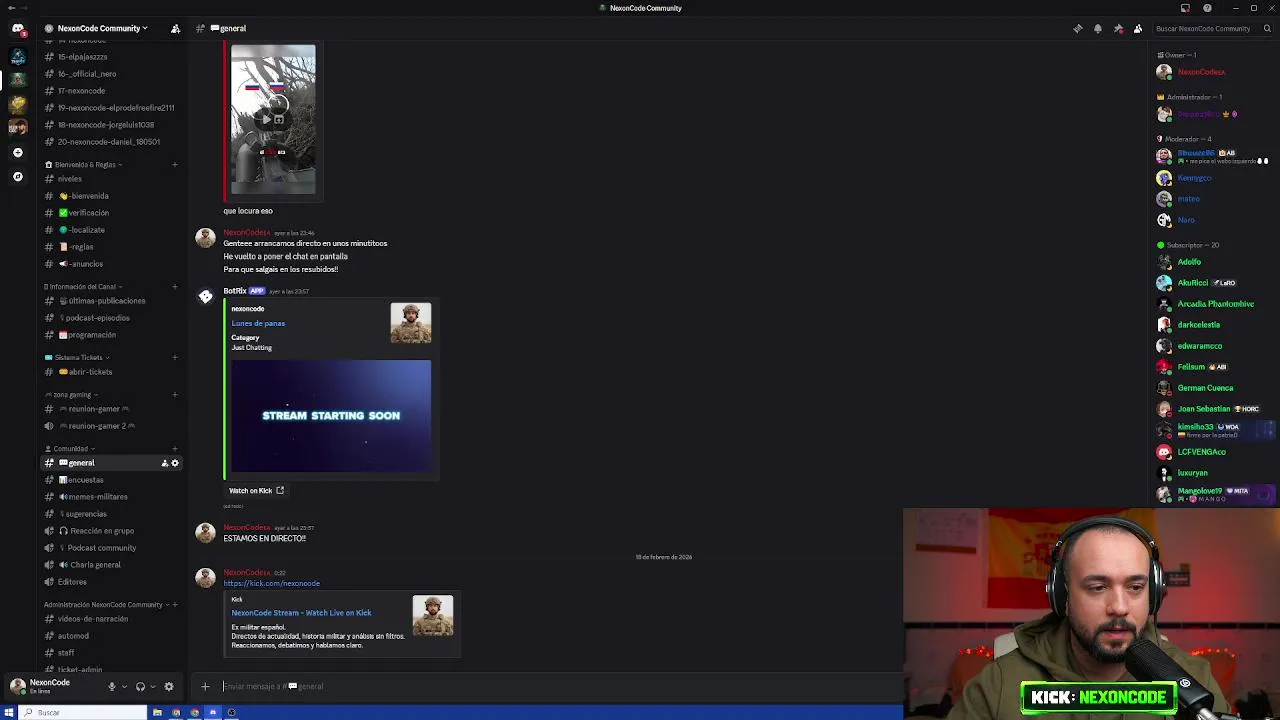Open the Threads icon in channel header
This screenshot has width=1280, height=720.
(x=1077, y=28)
